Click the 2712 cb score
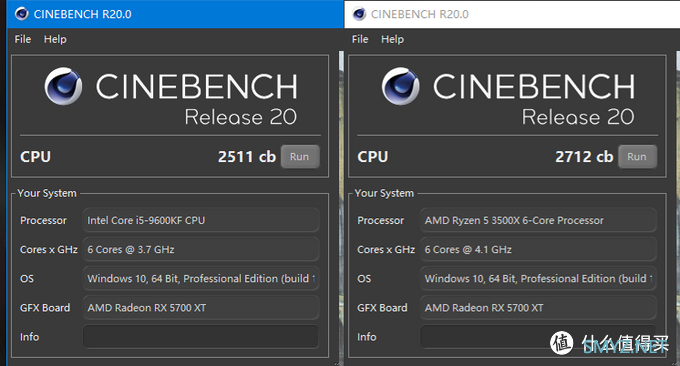This screenshot has height=366, width=680. pos(584,157)
